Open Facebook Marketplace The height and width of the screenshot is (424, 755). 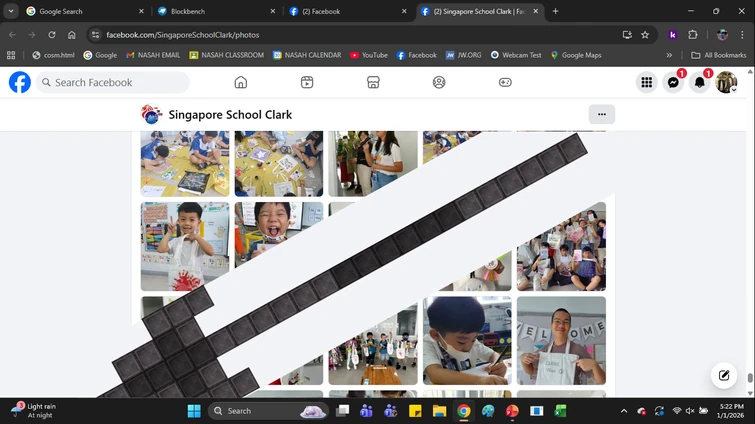[x=373, y=82]
